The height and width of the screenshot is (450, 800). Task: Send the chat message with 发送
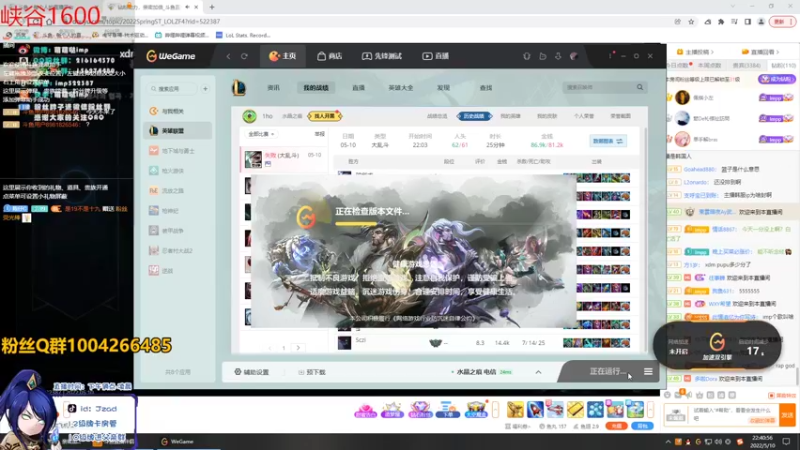click(x=787, y=415)
